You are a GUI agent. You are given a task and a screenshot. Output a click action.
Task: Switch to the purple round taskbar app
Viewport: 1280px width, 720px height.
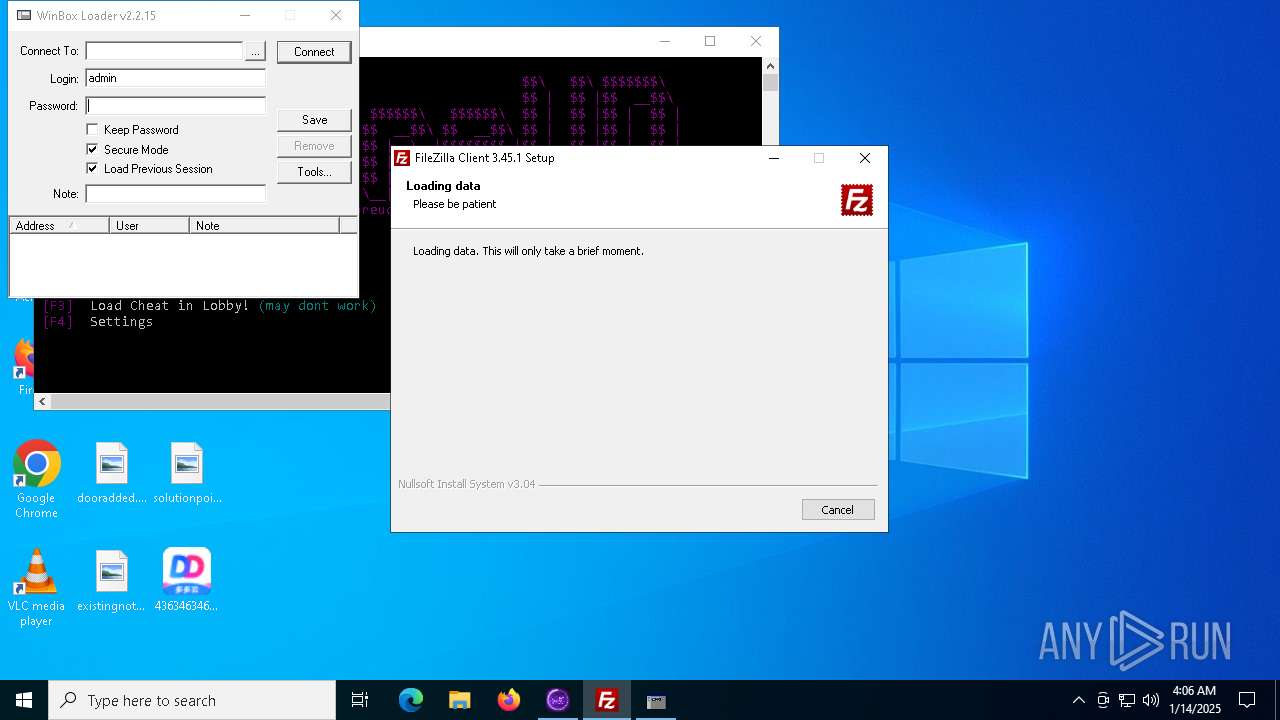point(558,700)
